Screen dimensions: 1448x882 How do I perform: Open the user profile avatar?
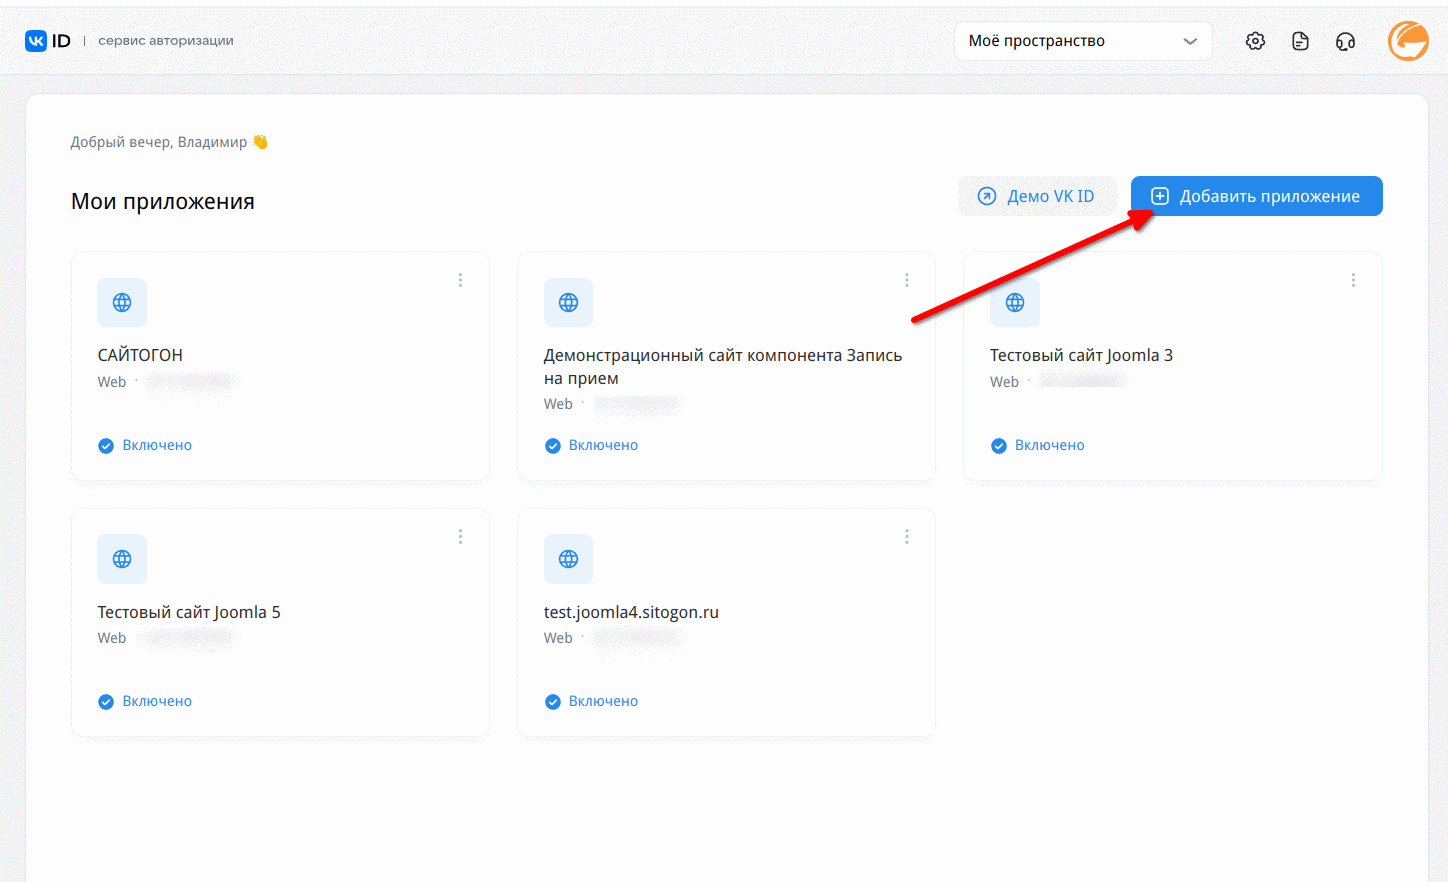1408,41
